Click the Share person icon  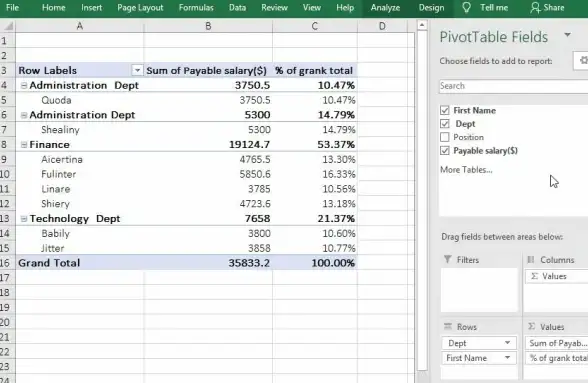(x=535, y=8)
